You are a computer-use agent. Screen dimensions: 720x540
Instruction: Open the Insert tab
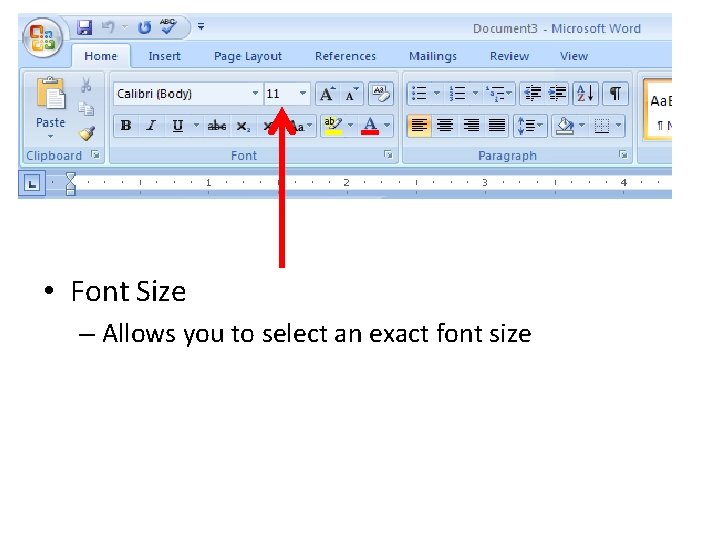tap(164, 56)
